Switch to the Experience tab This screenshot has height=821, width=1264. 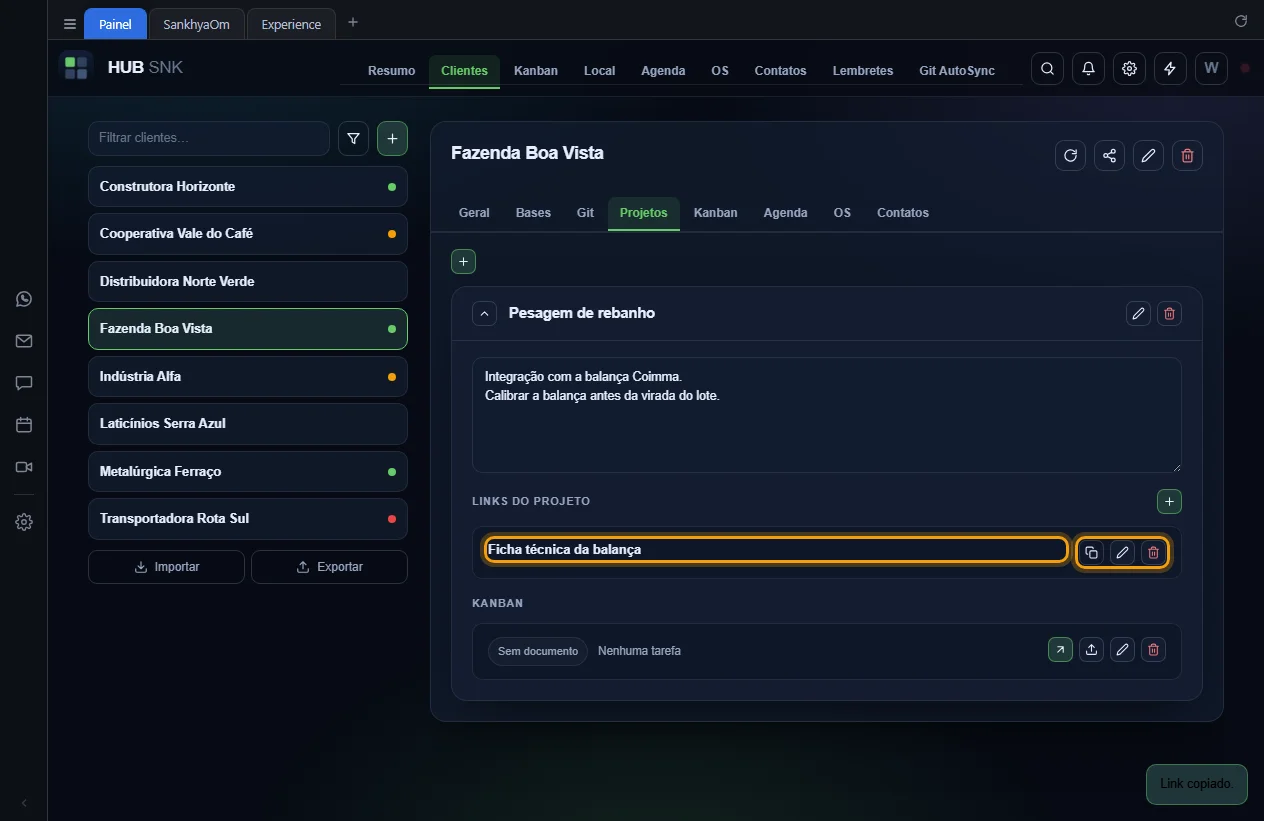[x=291, y=24]
